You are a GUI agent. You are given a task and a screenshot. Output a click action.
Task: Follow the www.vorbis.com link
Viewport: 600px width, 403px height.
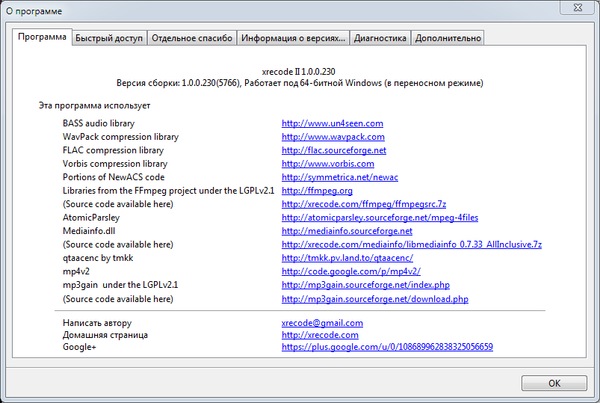click(327, 163)
